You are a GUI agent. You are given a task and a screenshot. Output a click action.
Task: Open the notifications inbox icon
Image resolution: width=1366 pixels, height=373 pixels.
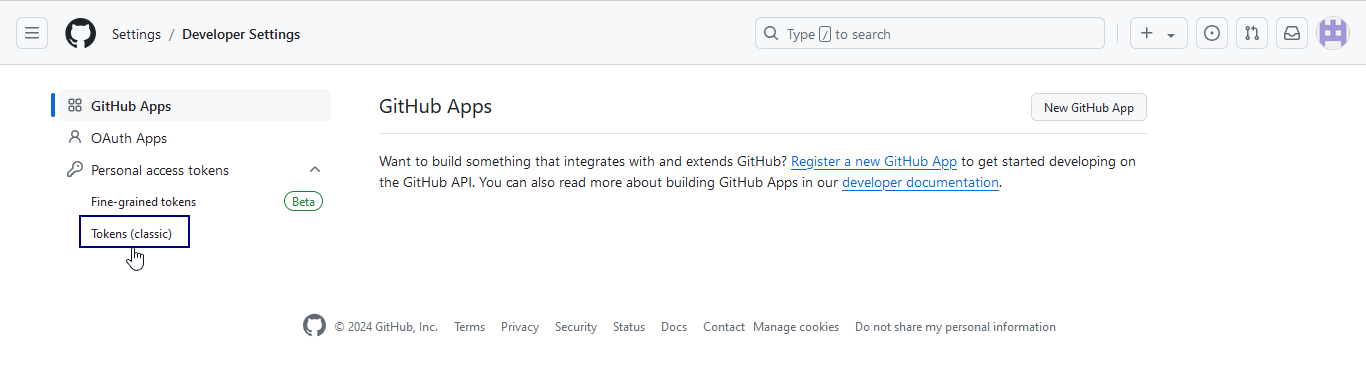(x=1292, y=33)
